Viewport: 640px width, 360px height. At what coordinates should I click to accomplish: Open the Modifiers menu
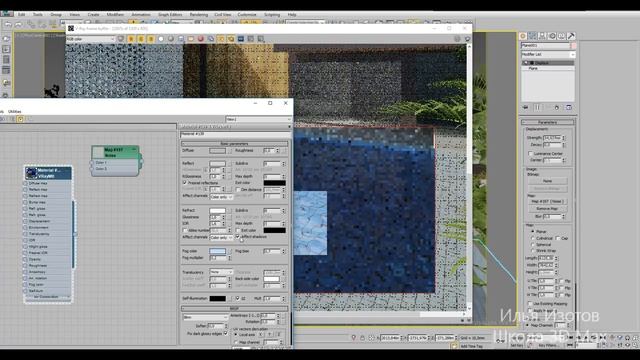[x=115, y=15]
